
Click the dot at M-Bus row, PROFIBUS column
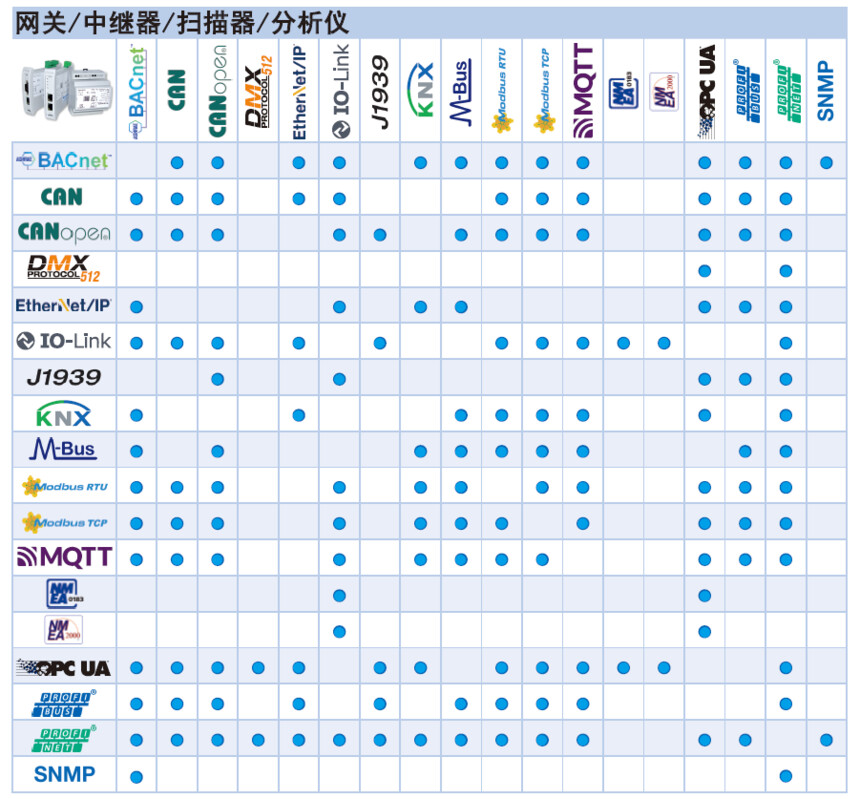pyautogui.click(x=745, y=451)
